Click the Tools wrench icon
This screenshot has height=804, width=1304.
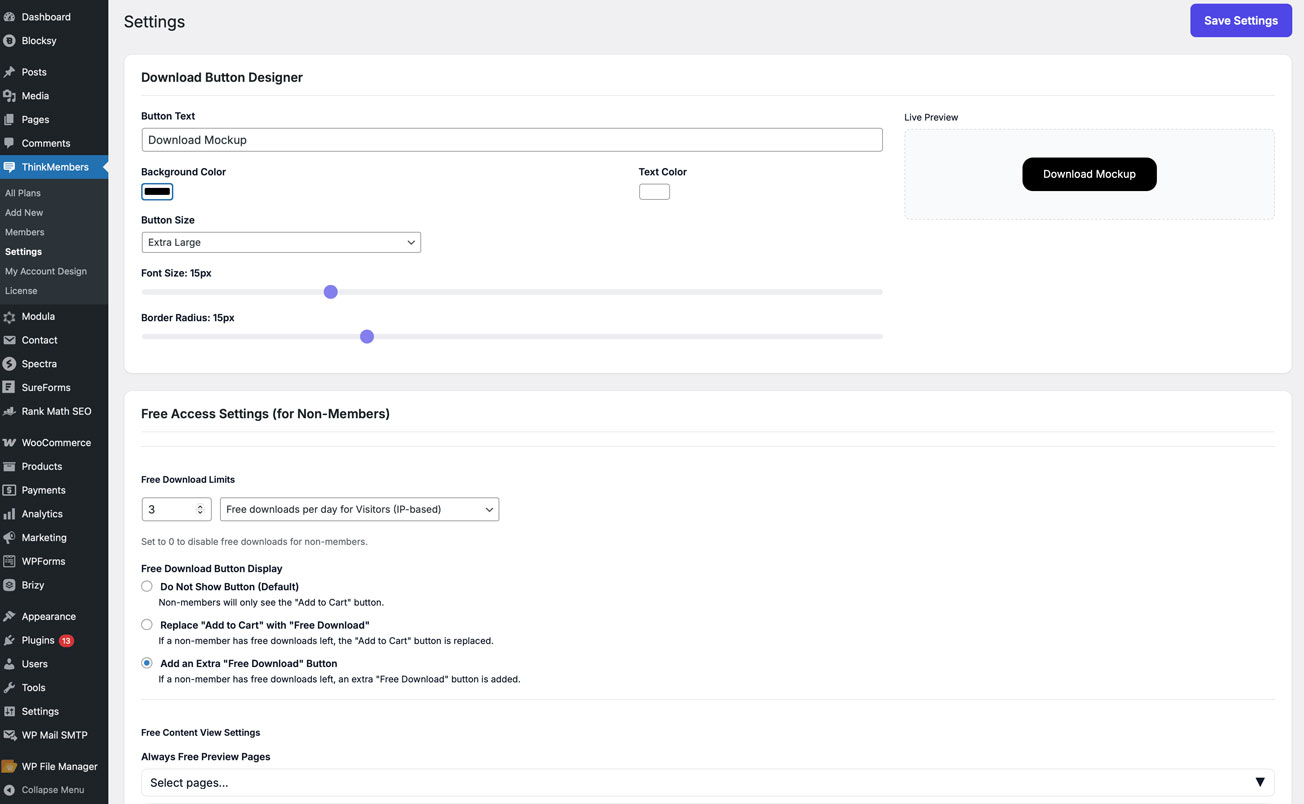[x=9, y=688]
